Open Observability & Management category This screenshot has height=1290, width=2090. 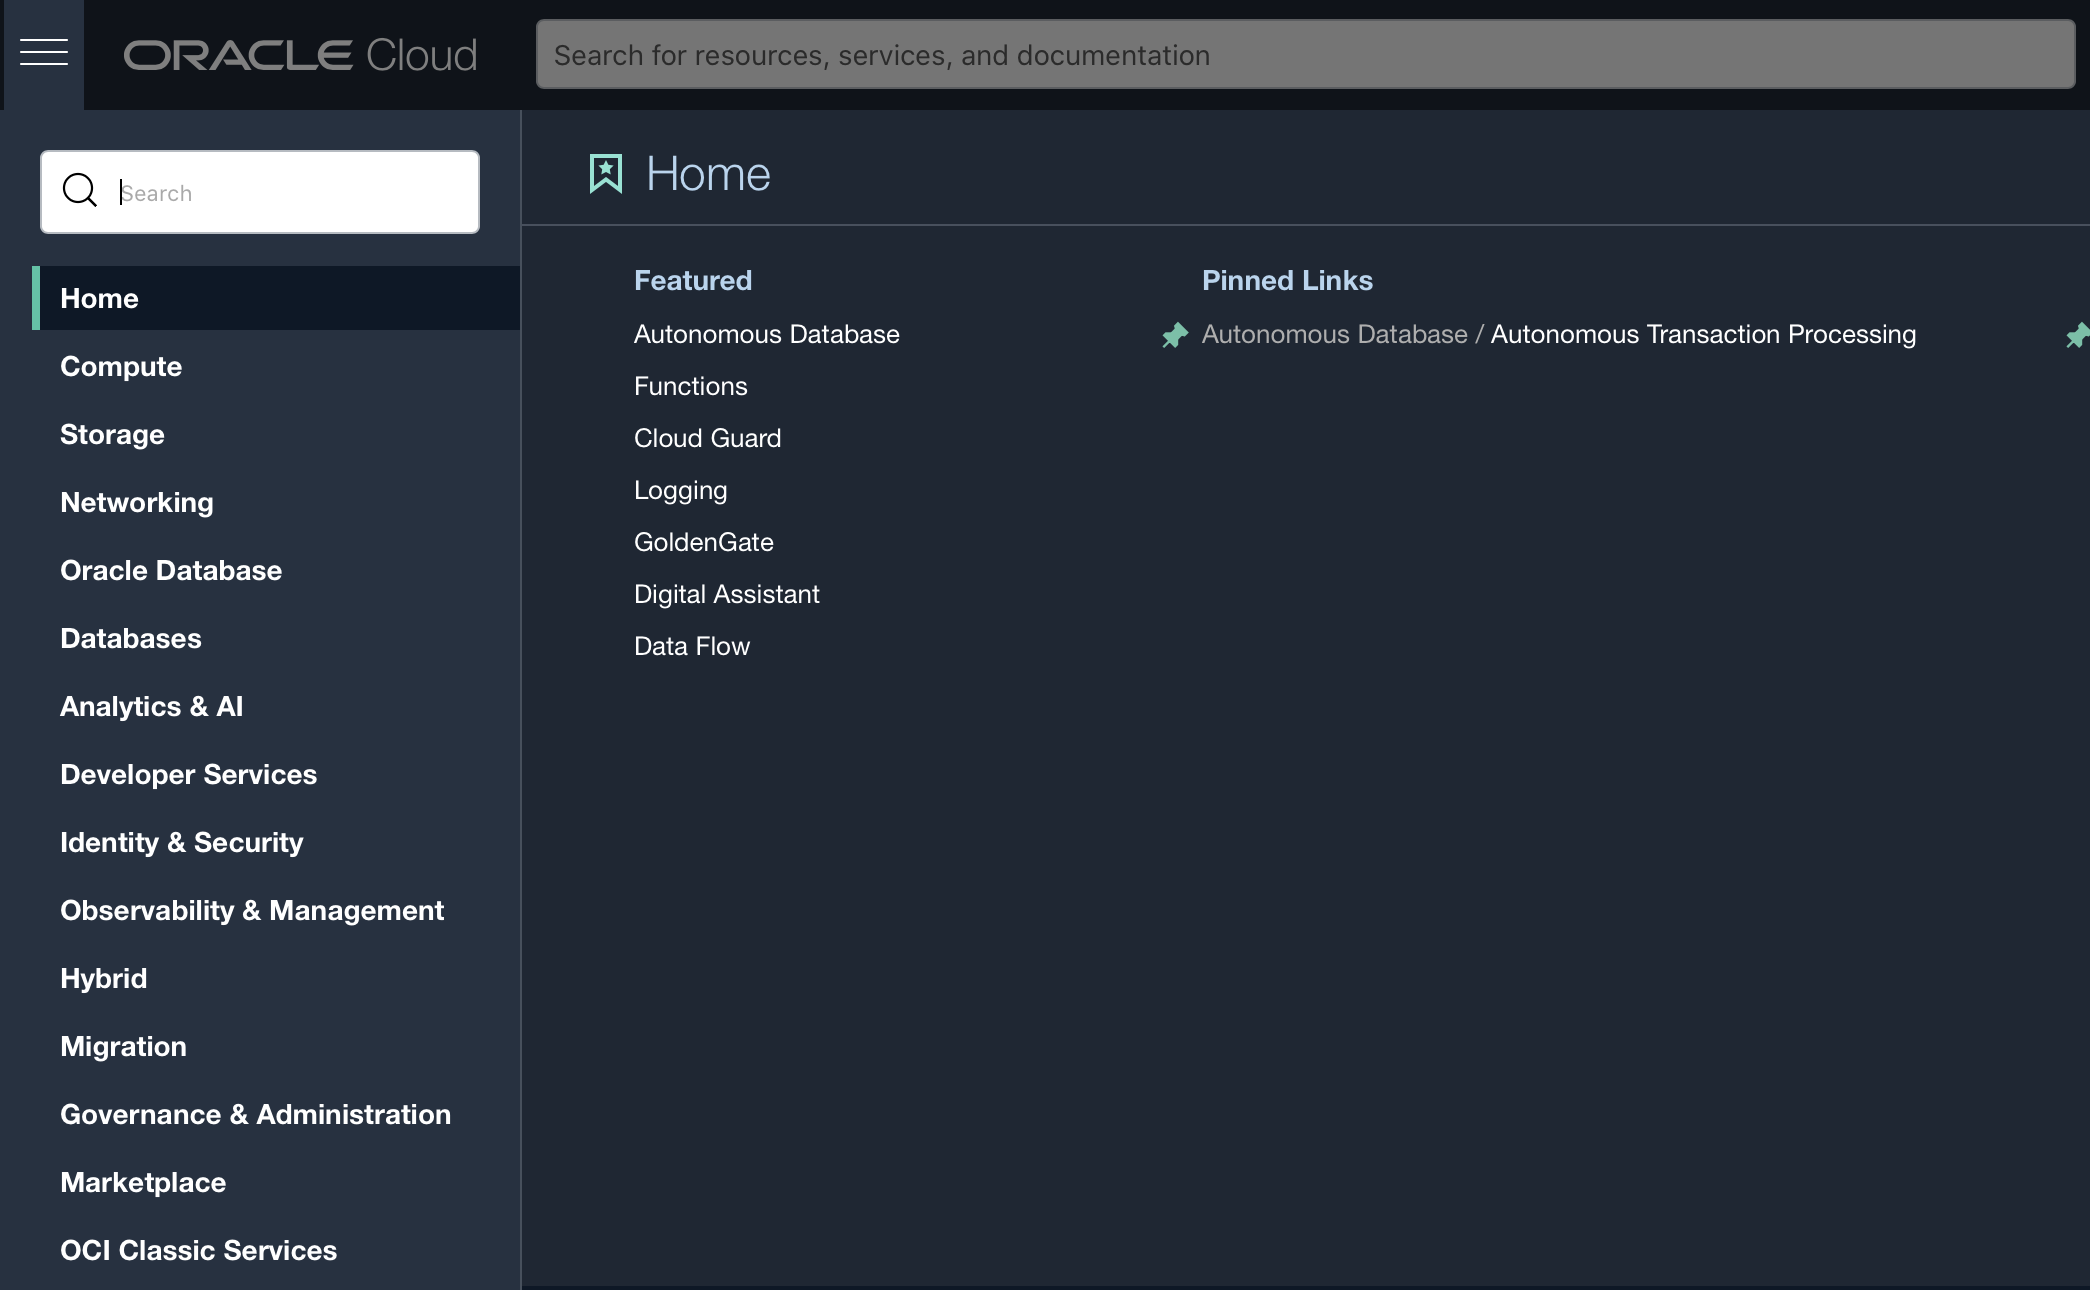[252, 910]
